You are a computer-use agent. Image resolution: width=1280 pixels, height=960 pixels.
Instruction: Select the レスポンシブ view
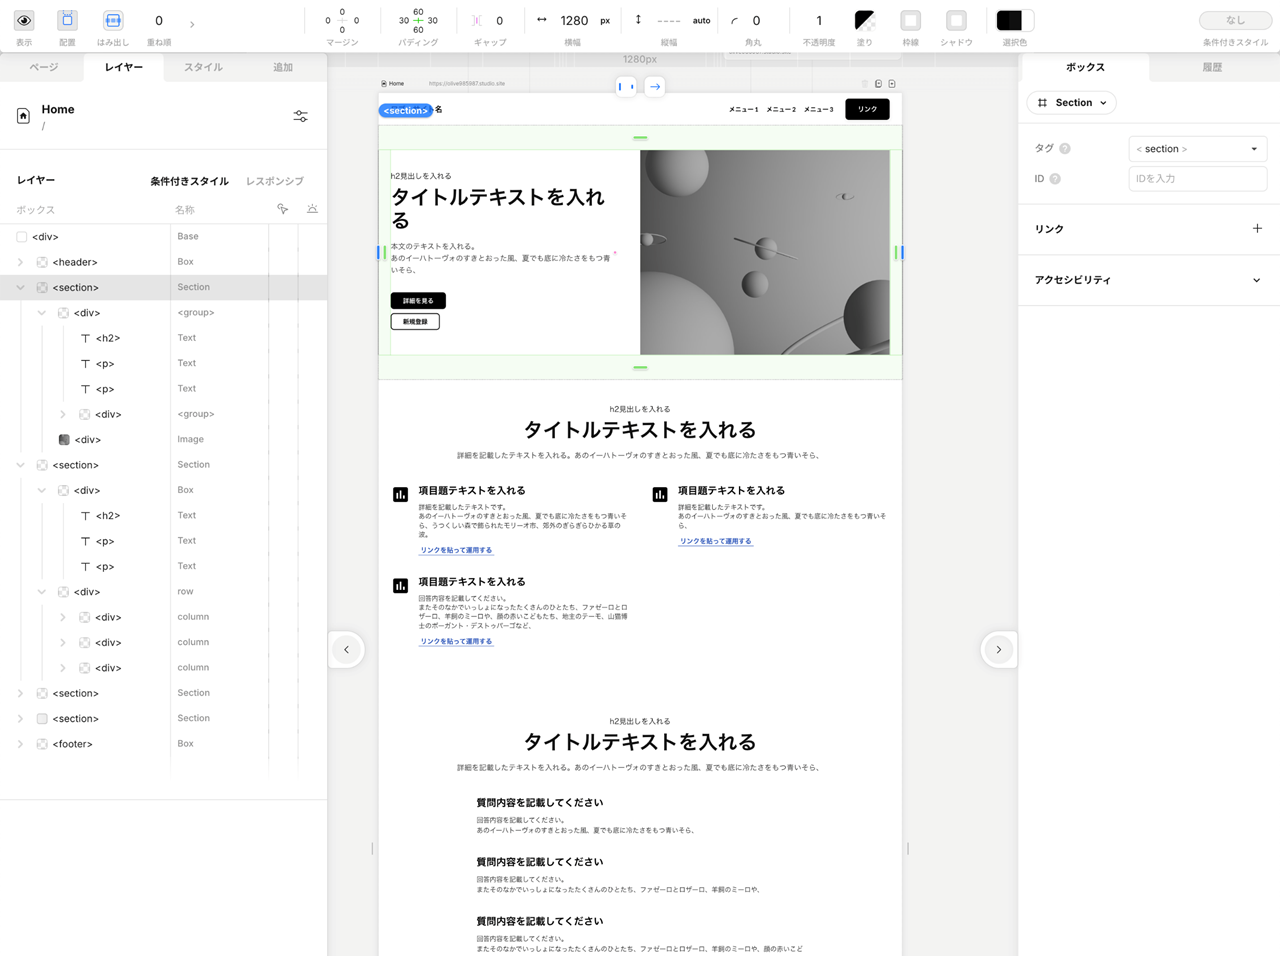(x=275, y=181)
